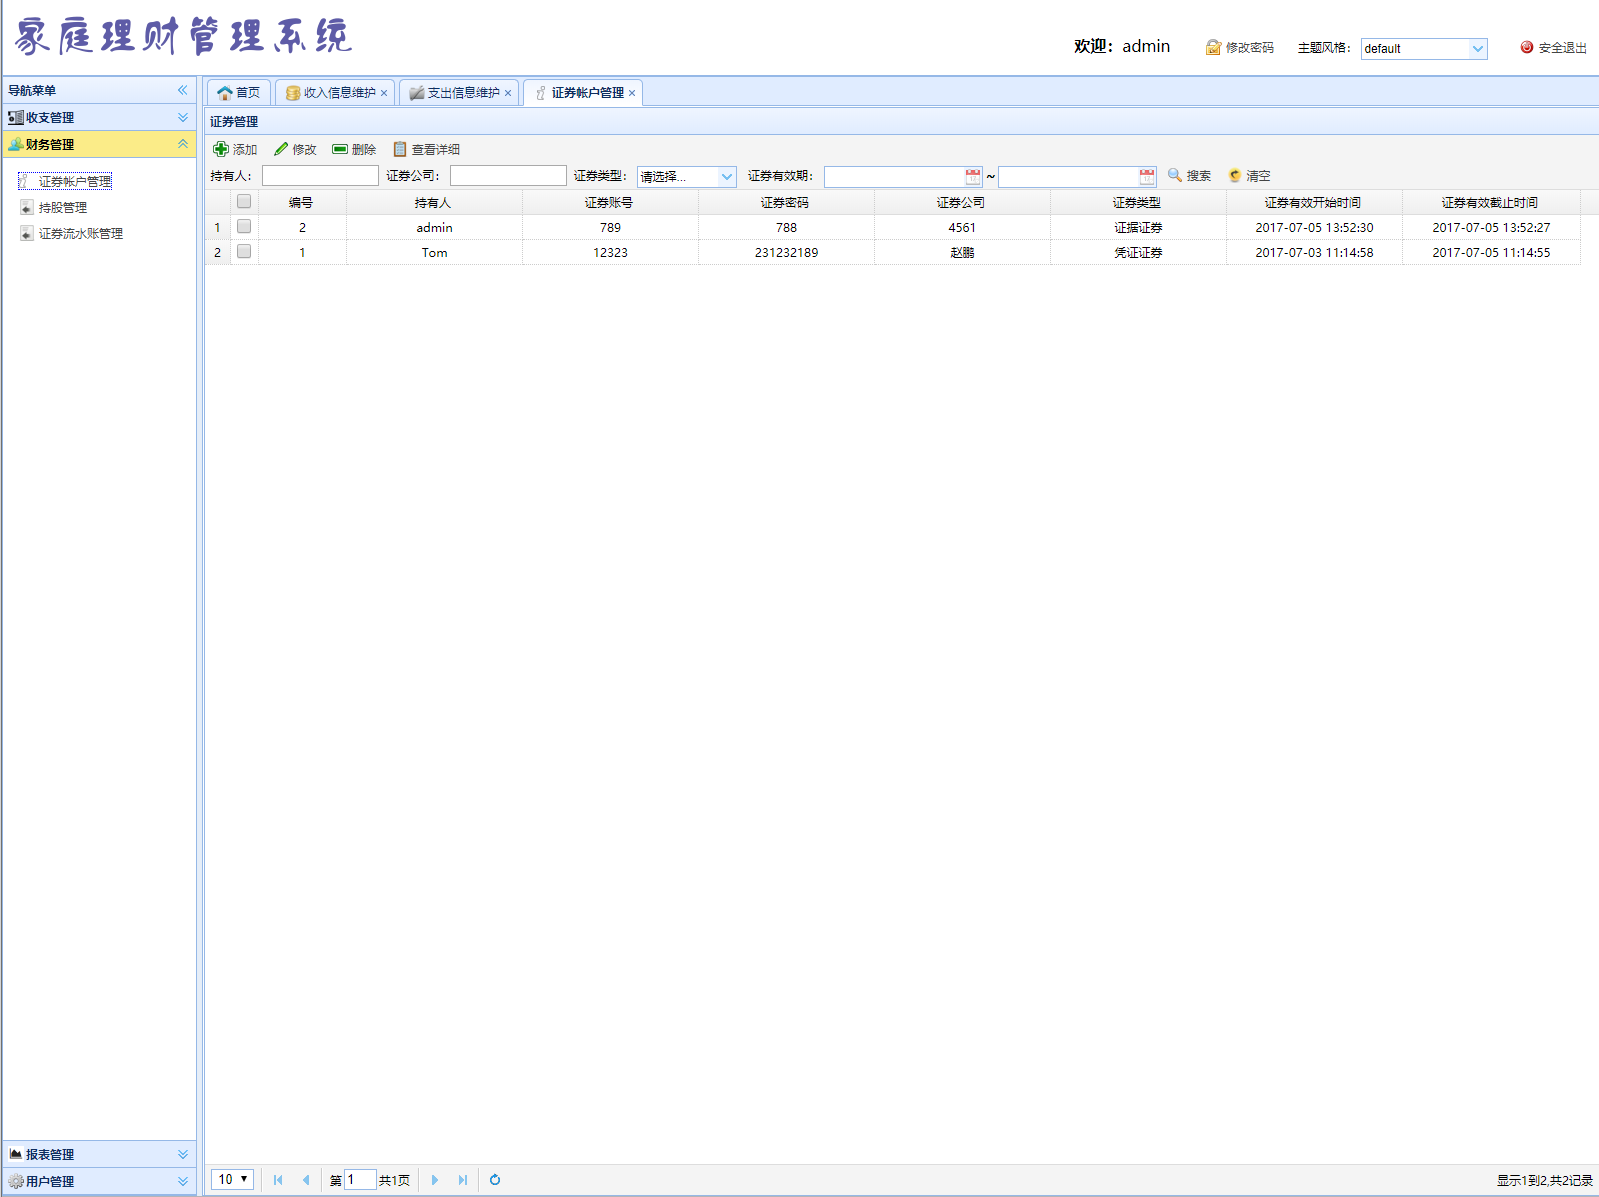Click the 修改密码 change password icon
The height and width of the screenshot is (1197, 1599).
[1213, 47]
